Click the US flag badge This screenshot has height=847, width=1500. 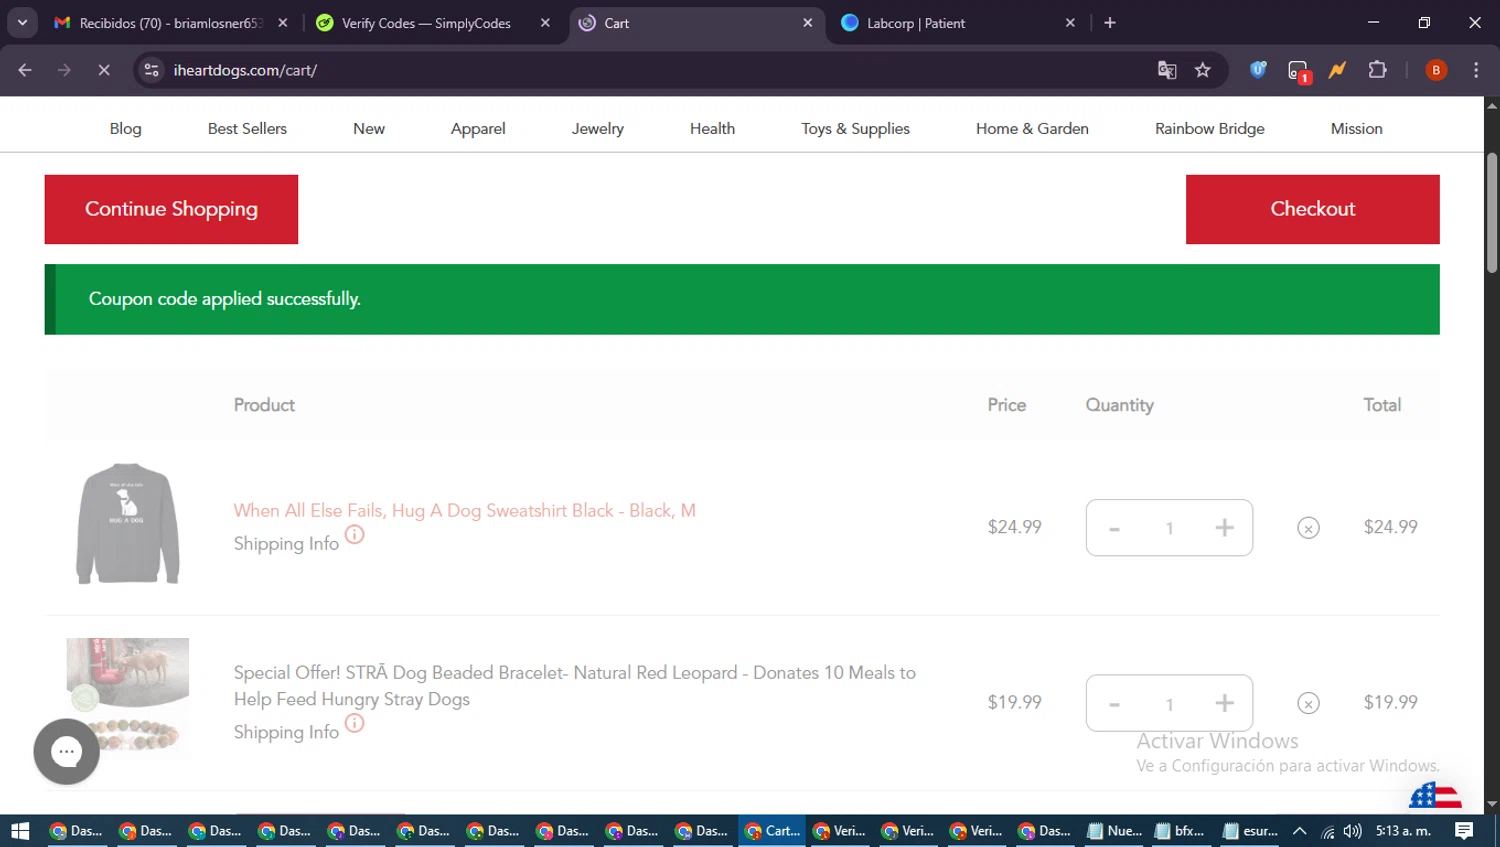click(1435, 796)
